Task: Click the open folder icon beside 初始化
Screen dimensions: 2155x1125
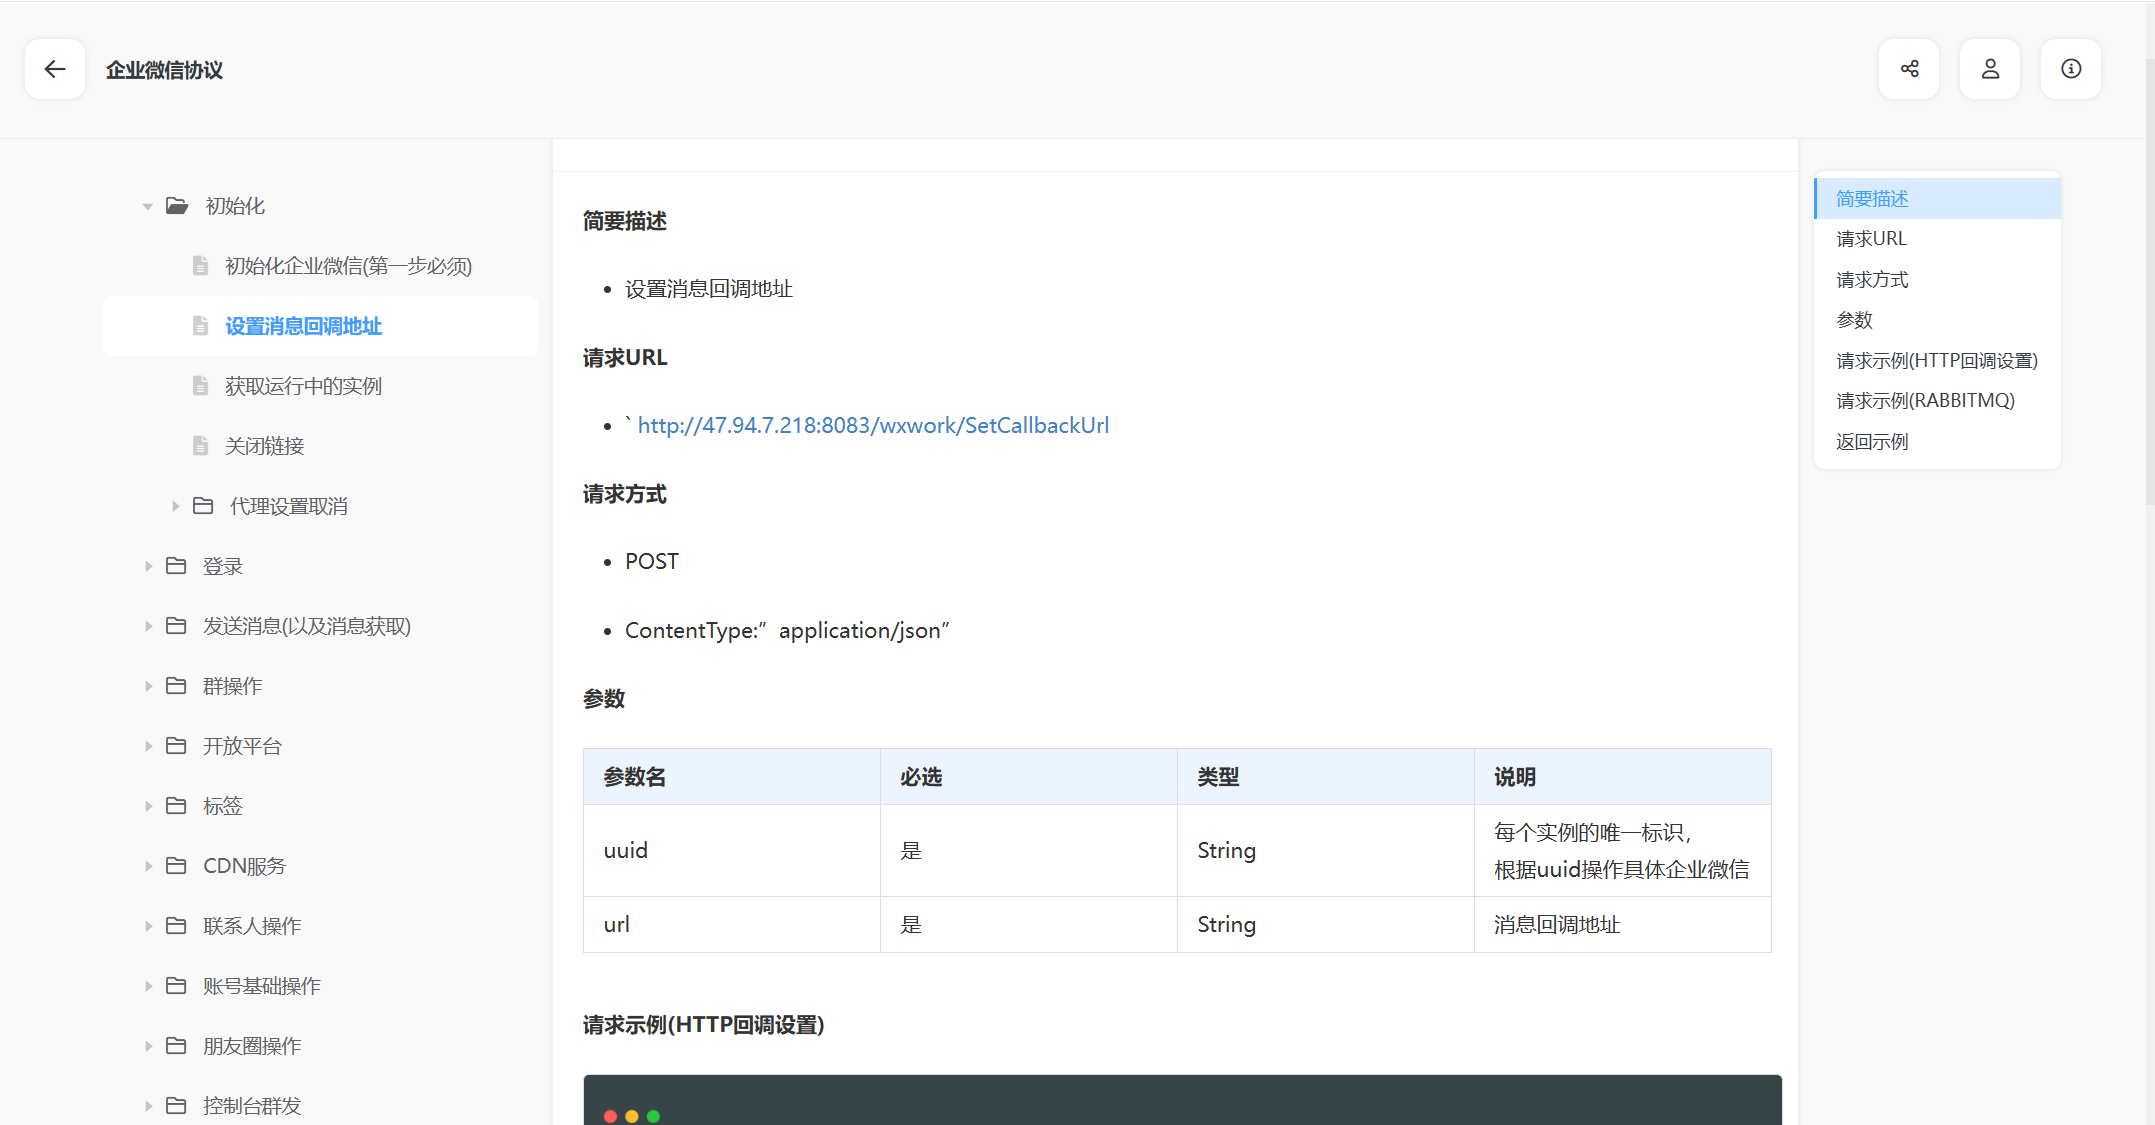Action: [x=177, y=206]
